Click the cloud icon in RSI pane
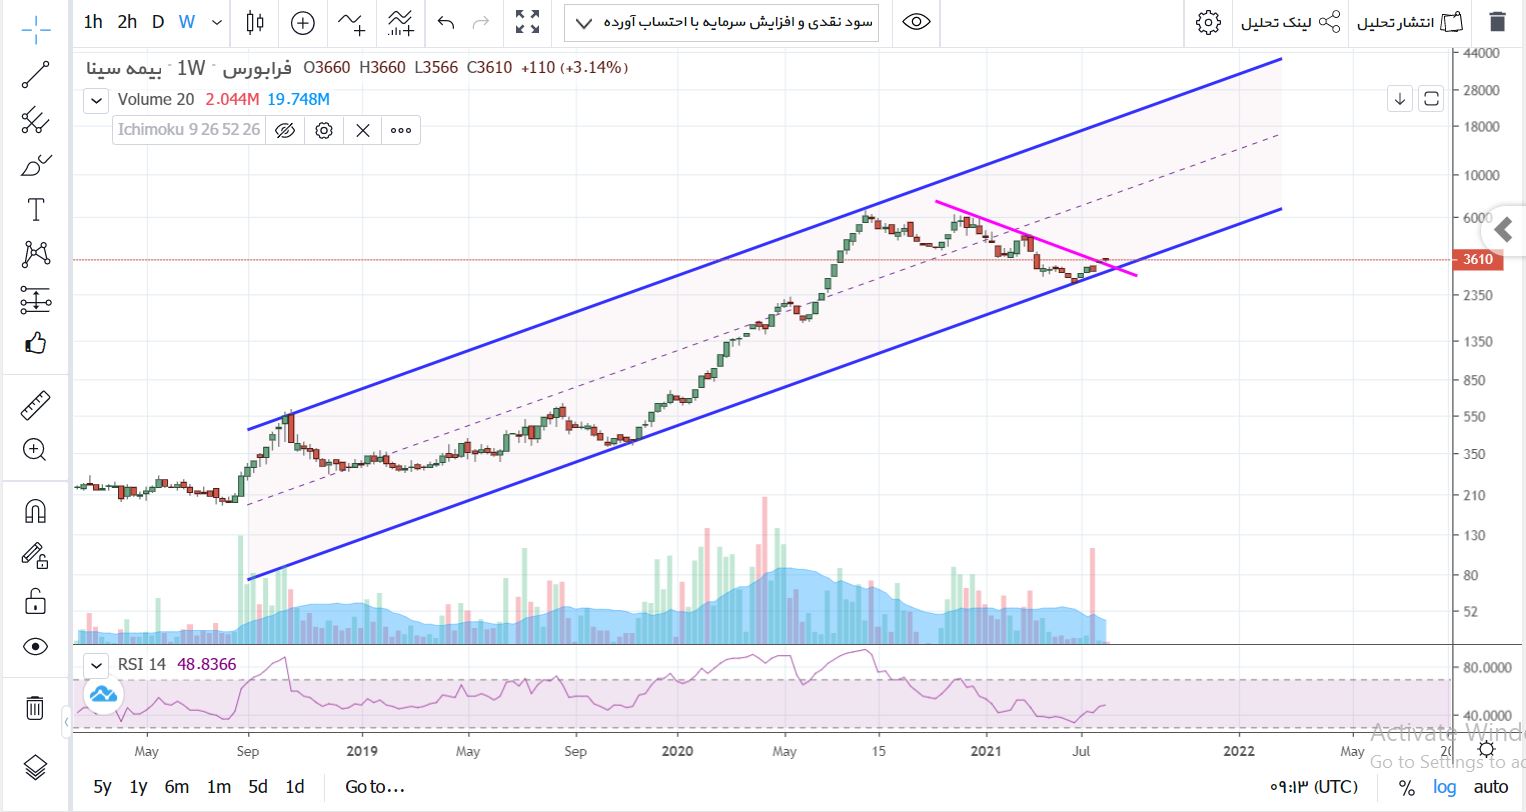1526x812 pixels. 103,693
